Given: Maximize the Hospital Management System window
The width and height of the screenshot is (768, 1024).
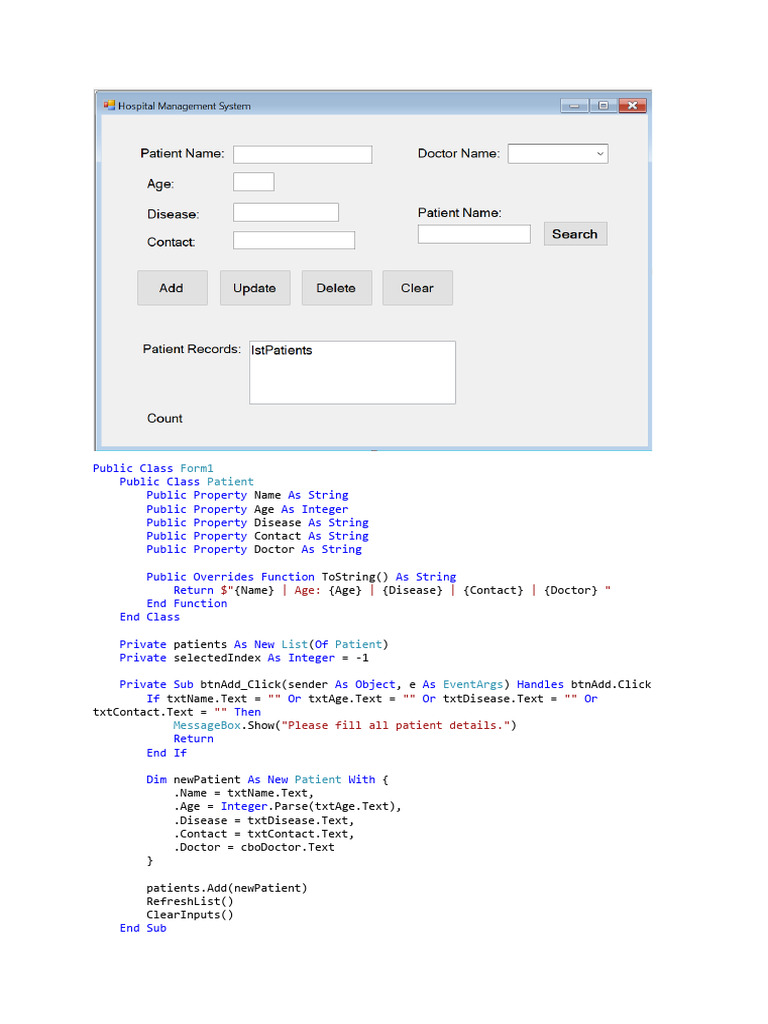Looking at the screenshot, I should [x=603, y=105].
